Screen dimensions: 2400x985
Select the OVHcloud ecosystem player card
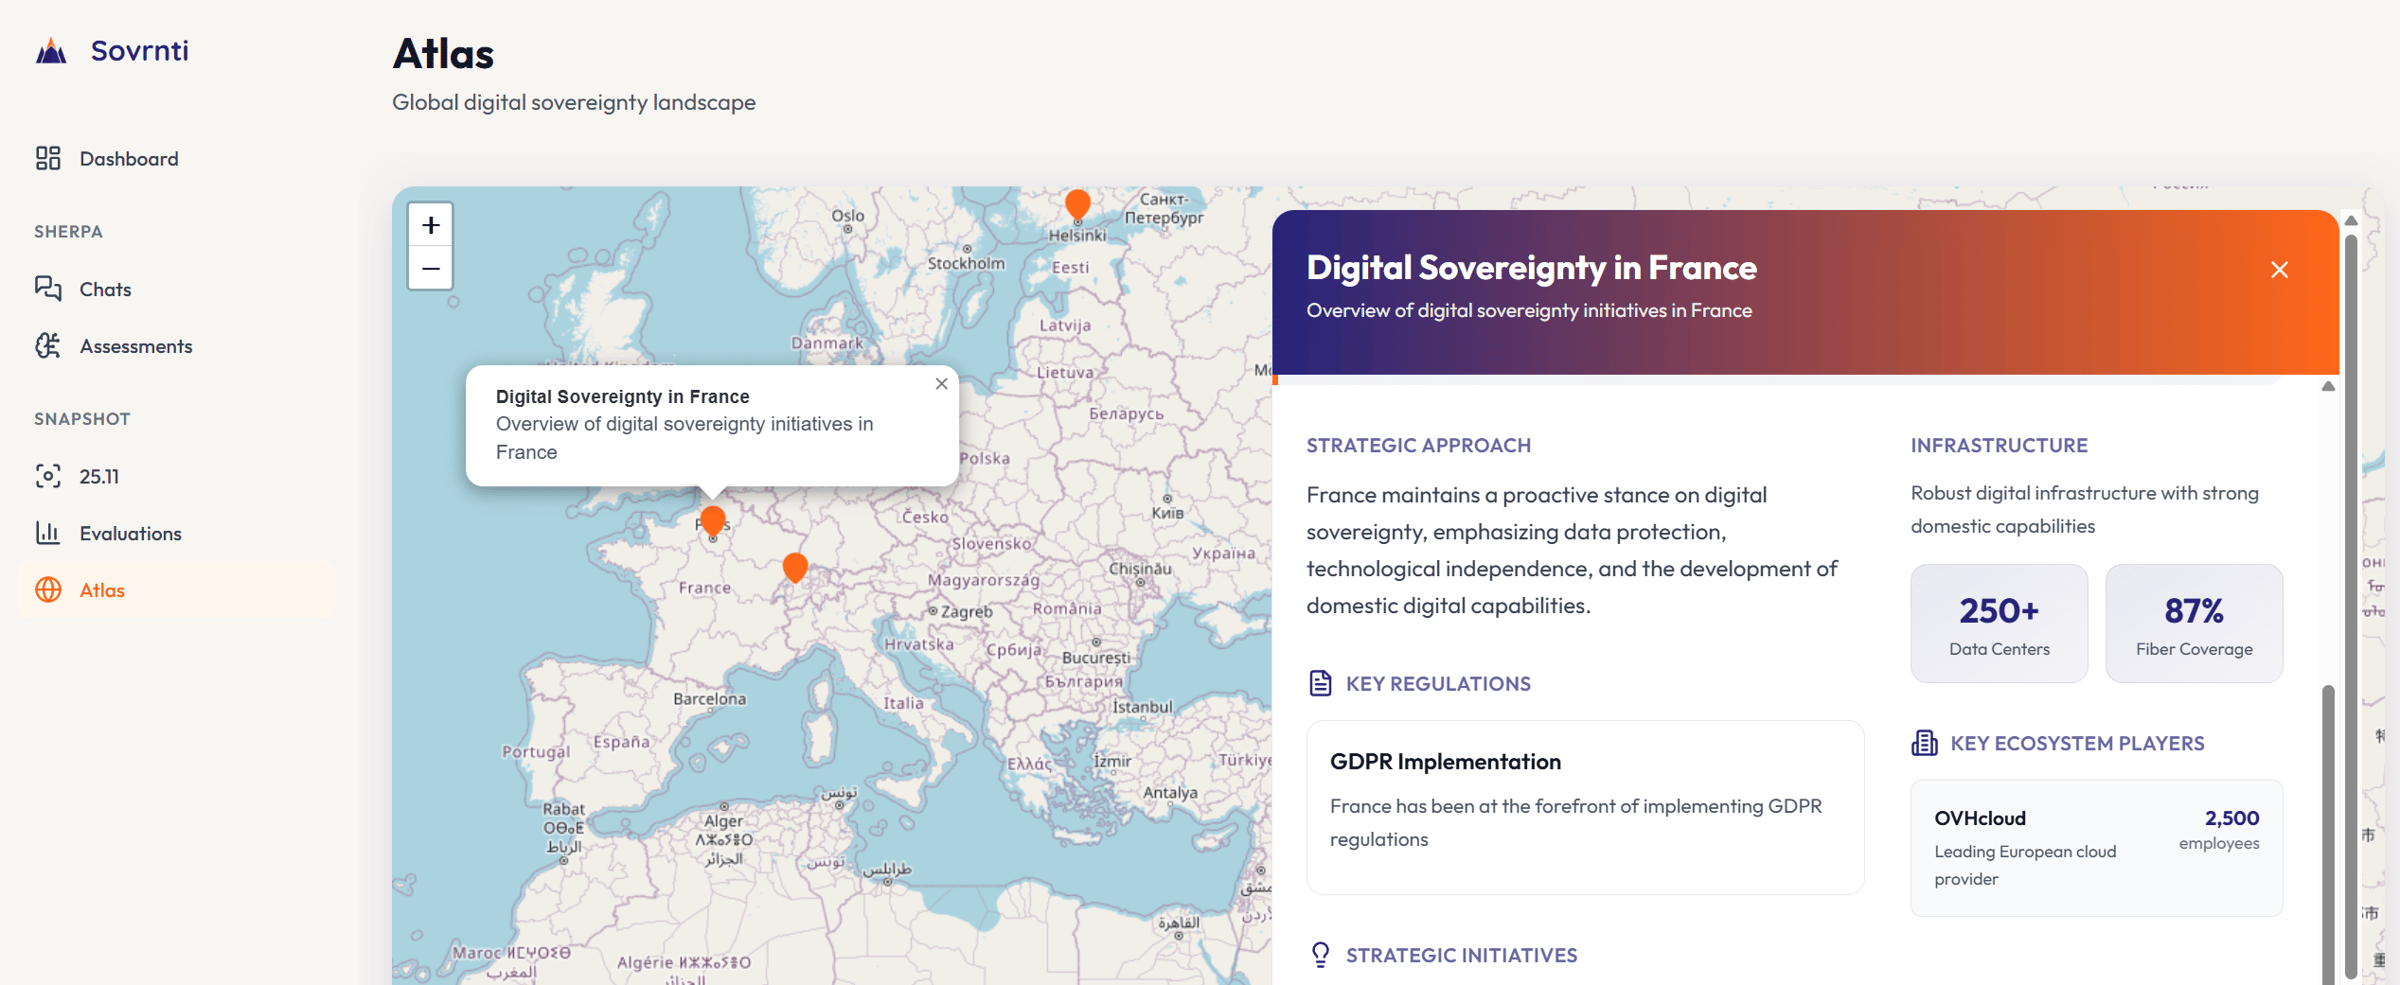click(x=2096, y=847)
